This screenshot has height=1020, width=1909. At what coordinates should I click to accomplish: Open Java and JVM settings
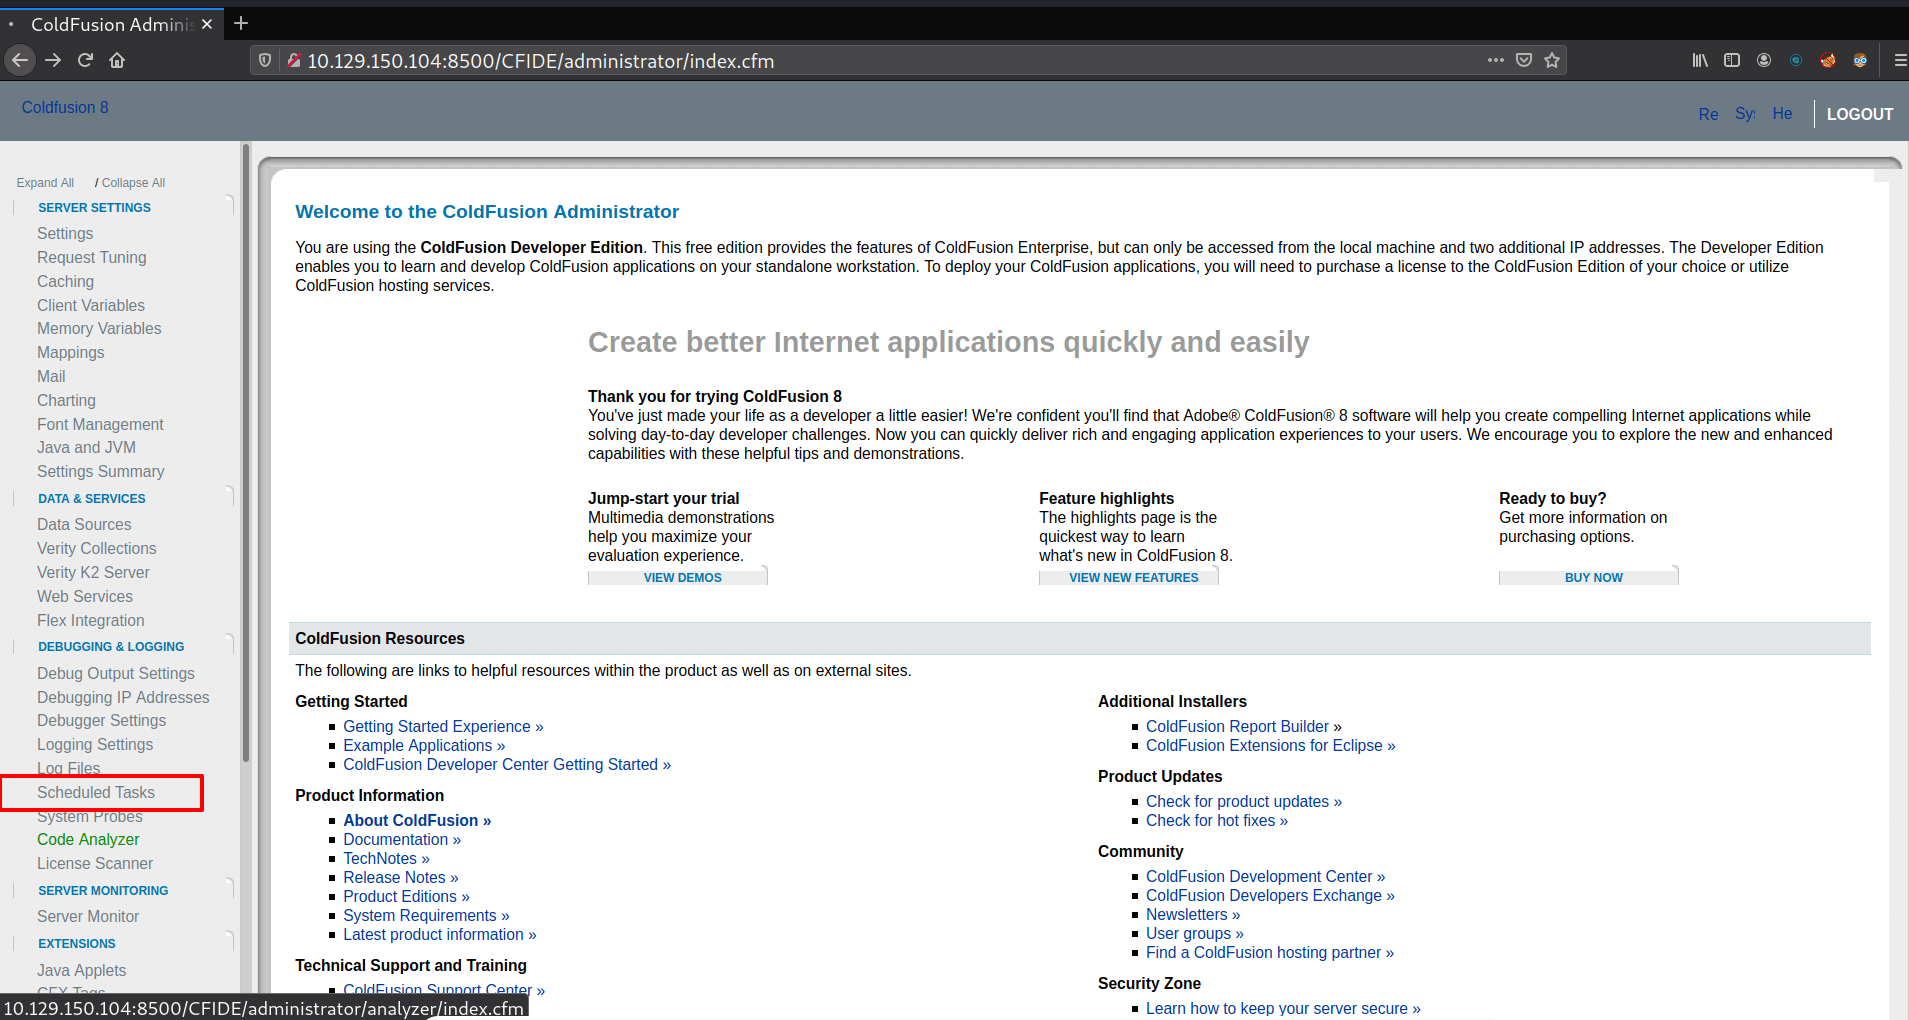pyautogui.click(x=87, y=447)
